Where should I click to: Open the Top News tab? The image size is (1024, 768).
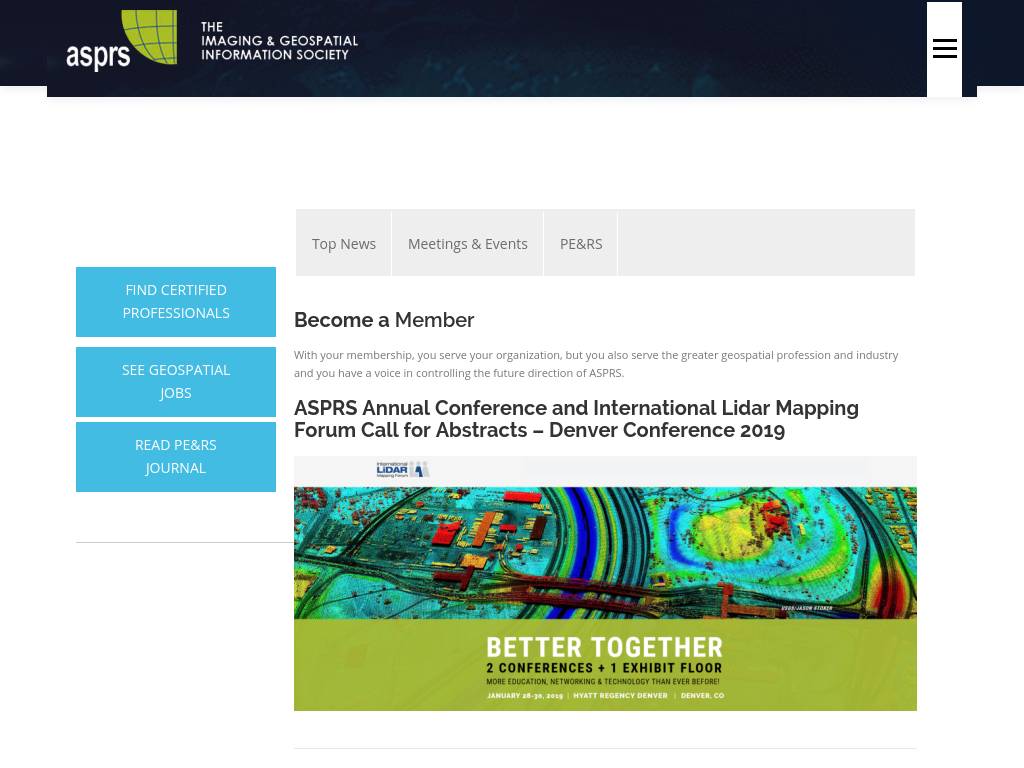click(x=344, y=244)
